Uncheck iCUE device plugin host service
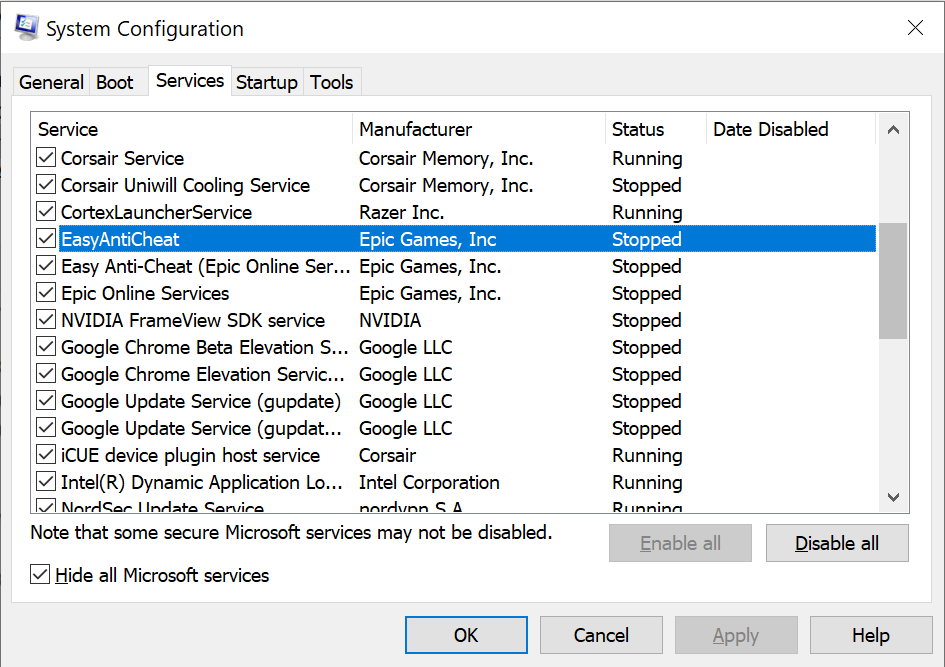Viewport: 945px width, 667px height. [x=46, y=455]
